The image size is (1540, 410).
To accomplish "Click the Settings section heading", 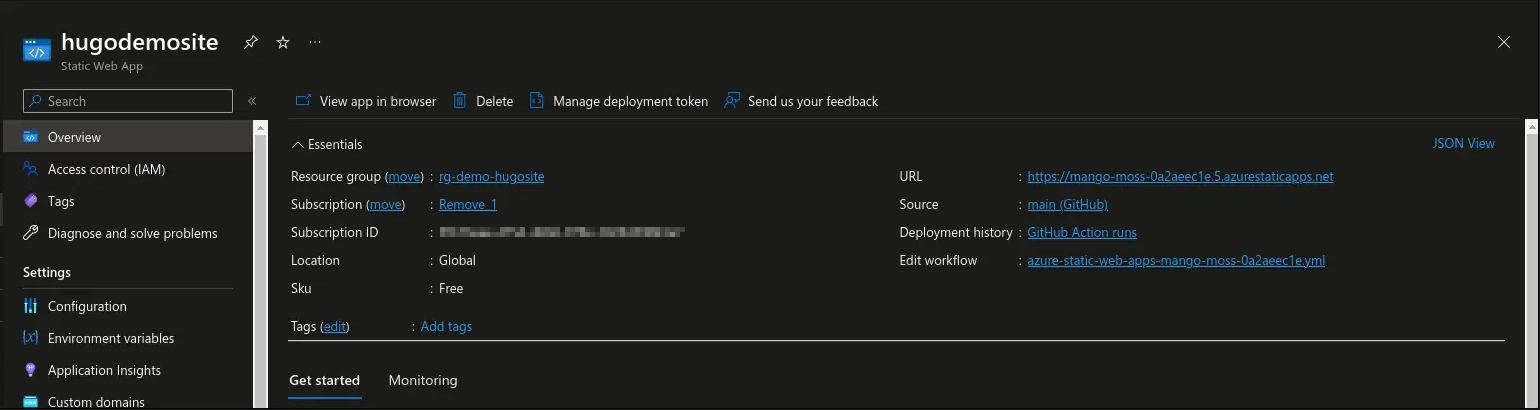I will coord(47,272).
